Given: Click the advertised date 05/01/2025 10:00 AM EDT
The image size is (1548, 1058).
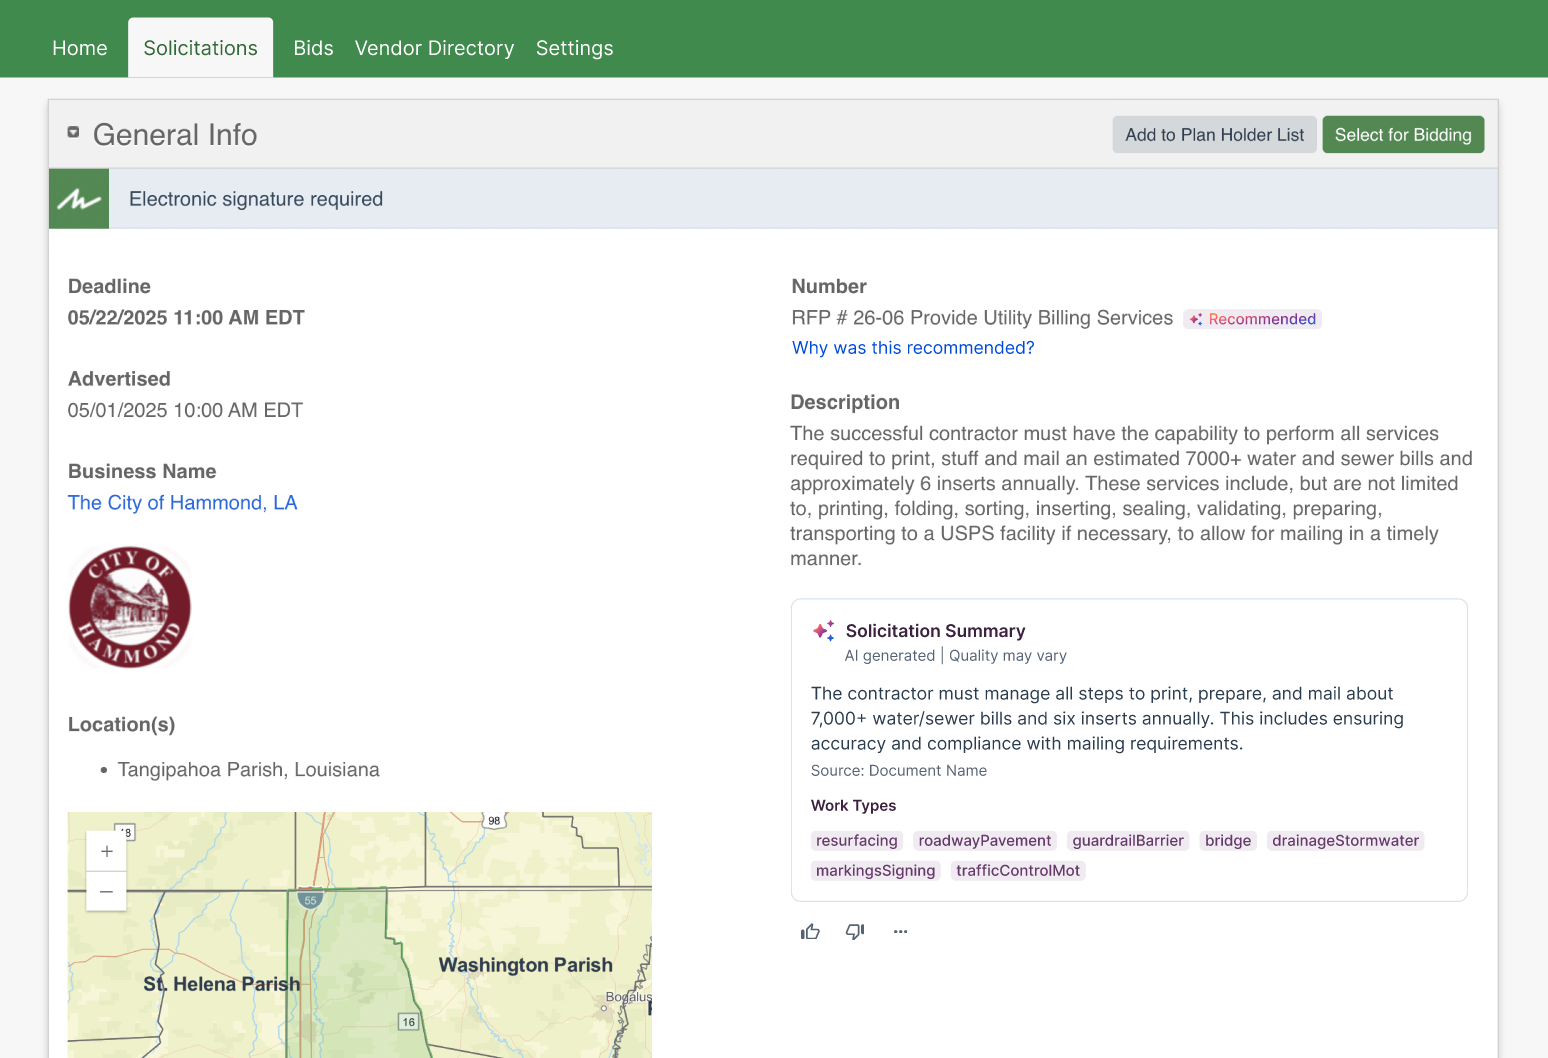Looking at the screenshot, I should 185,411.
